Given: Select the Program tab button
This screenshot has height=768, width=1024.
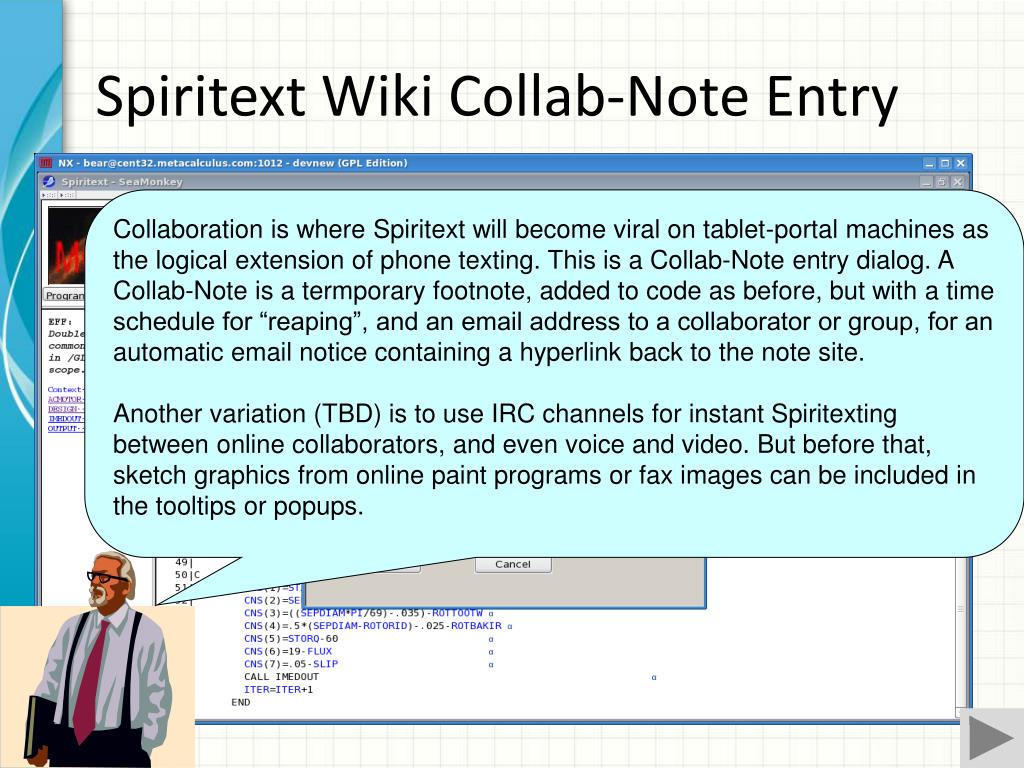Looking at the screenshot, I should (65, 295).
